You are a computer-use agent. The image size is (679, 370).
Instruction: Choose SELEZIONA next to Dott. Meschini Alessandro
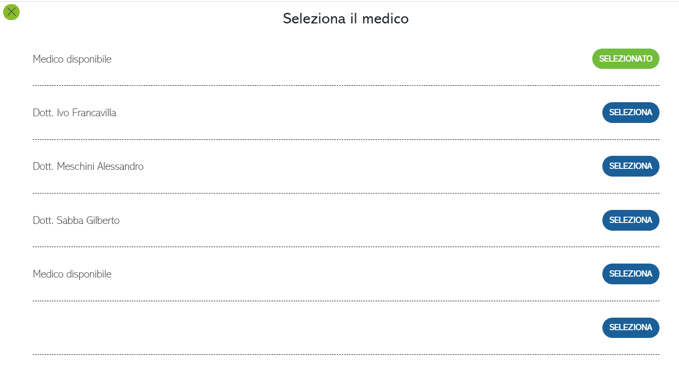pyautogui.click(x=630, y=166)
